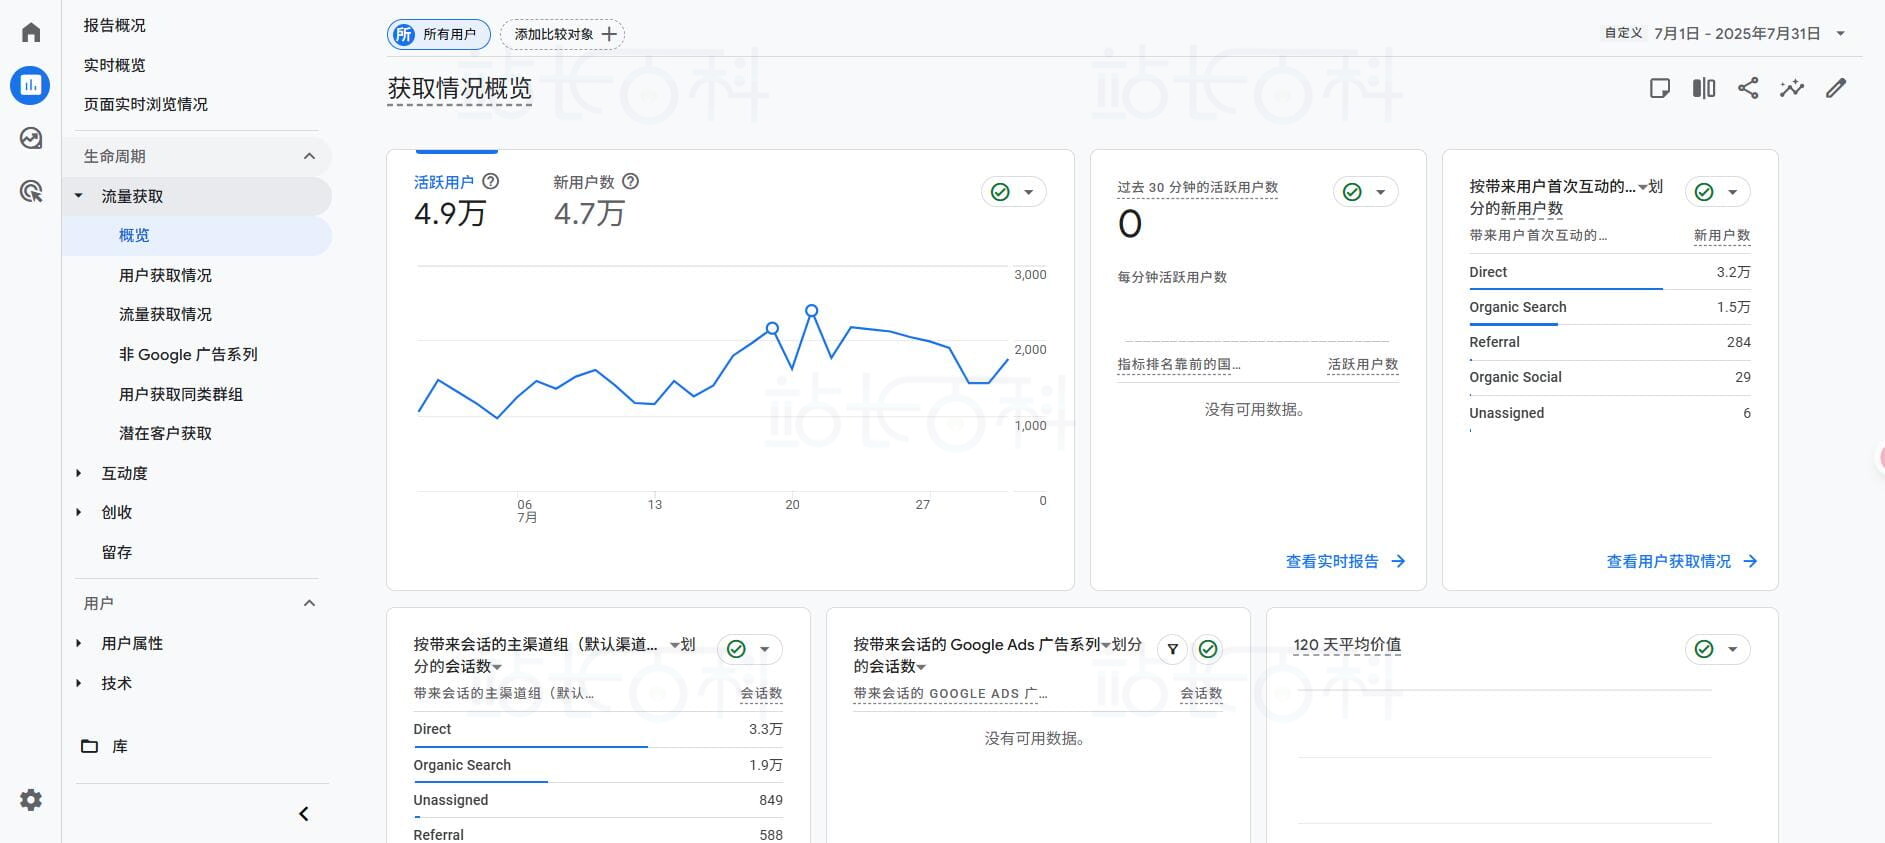
Task: Click help icon beside 新用户数
Action: 631,182
